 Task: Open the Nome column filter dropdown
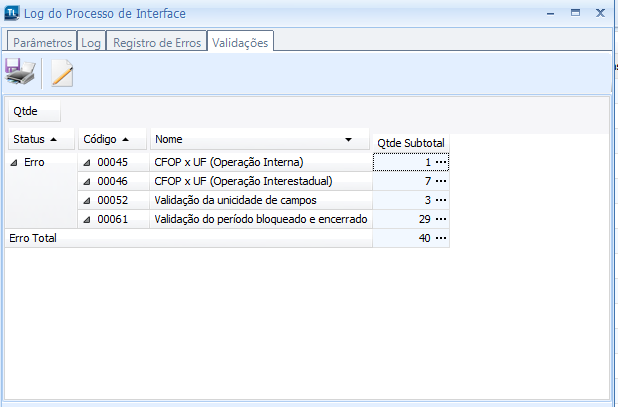tap(349, 139)
